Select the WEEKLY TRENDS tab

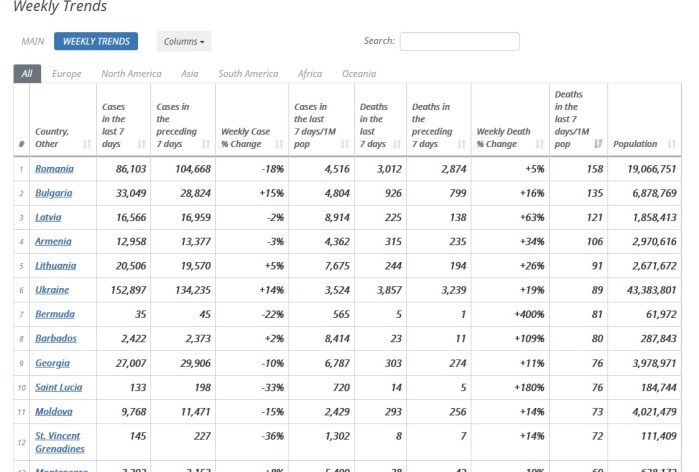[96, 42]
